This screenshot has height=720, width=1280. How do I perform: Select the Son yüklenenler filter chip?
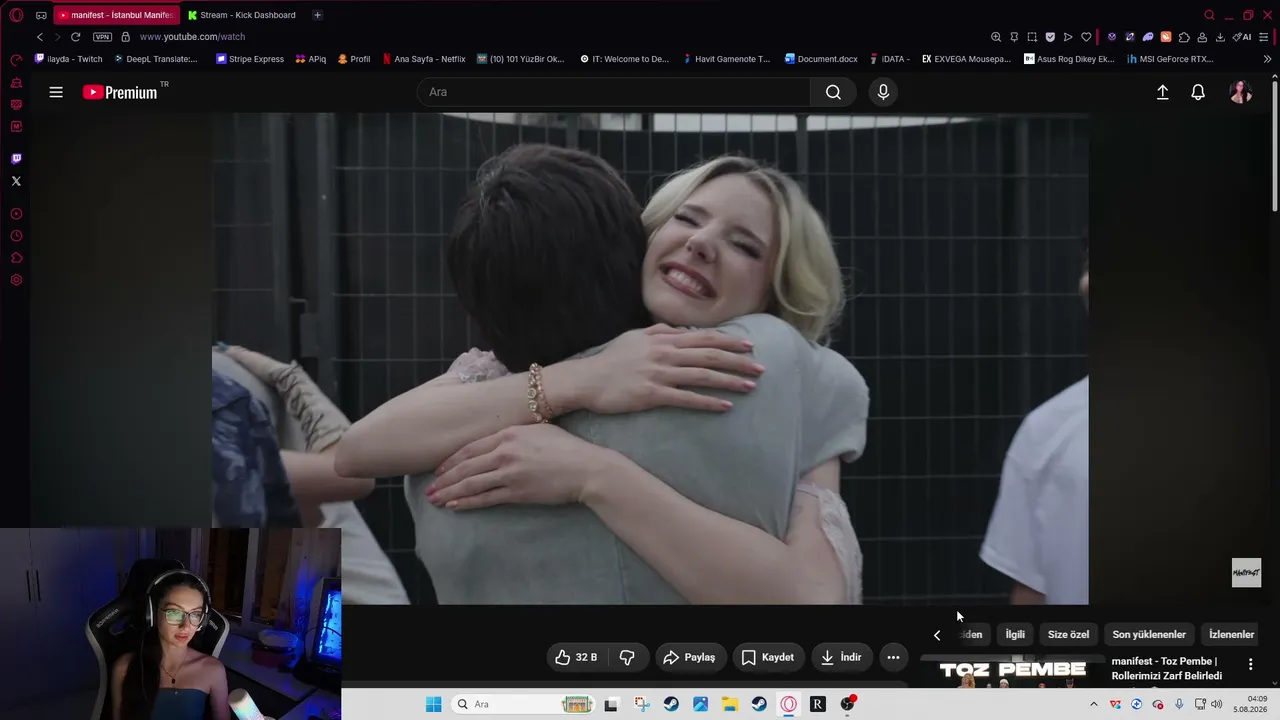(1149, 635)
